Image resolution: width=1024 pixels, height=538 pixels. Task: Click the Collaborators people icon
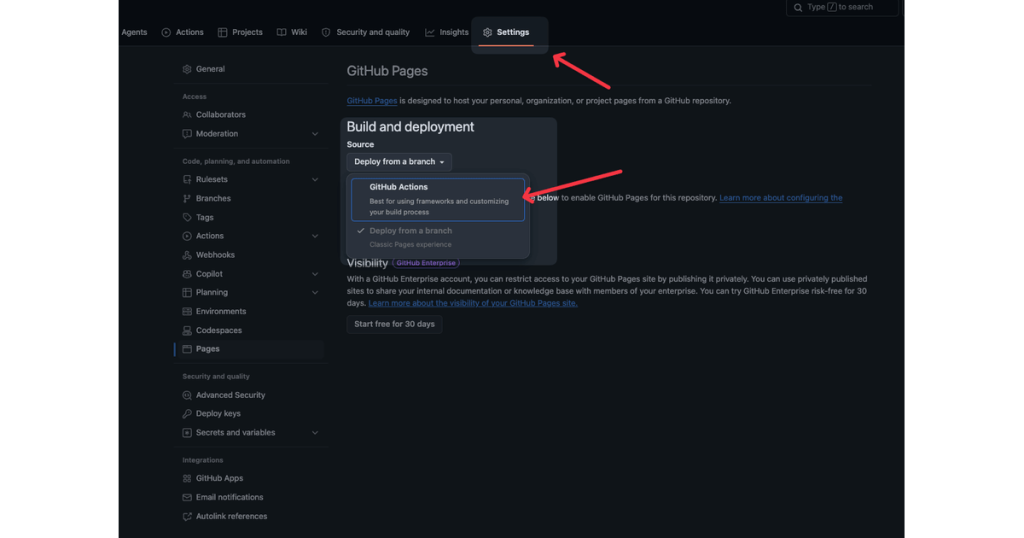click(x=187, y=115)
